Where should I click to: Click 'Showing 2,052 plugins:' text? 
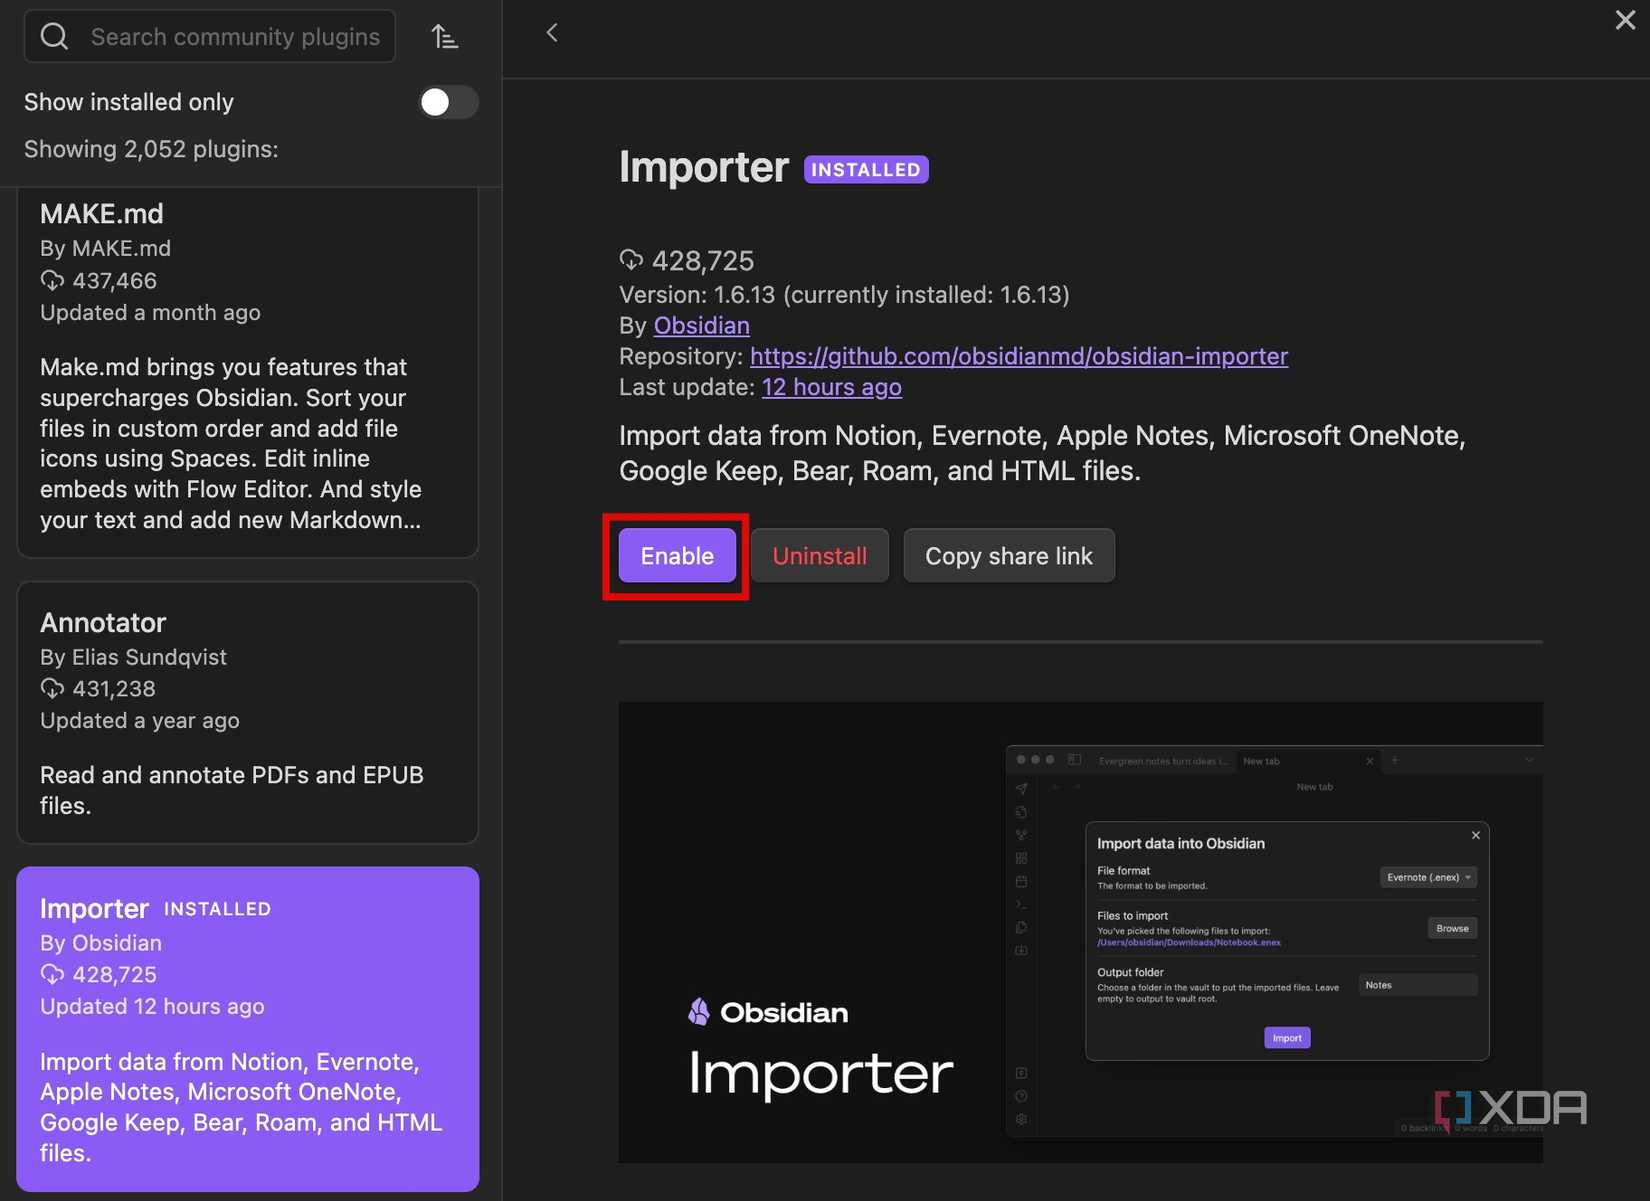point(151,149)
